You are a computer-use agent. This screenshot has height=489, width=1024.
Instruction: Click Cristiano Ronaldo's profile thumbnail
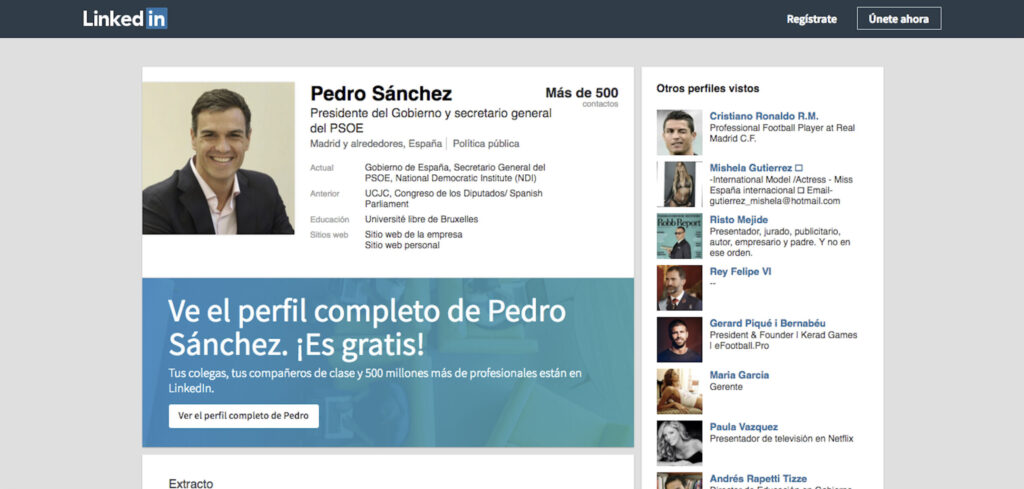click(x=679, y=132)
